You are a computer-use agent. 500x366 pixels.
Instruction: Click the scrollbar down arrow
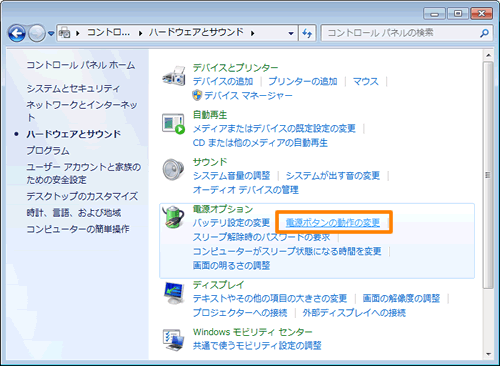pyautogui.click(x=488, y=354)
